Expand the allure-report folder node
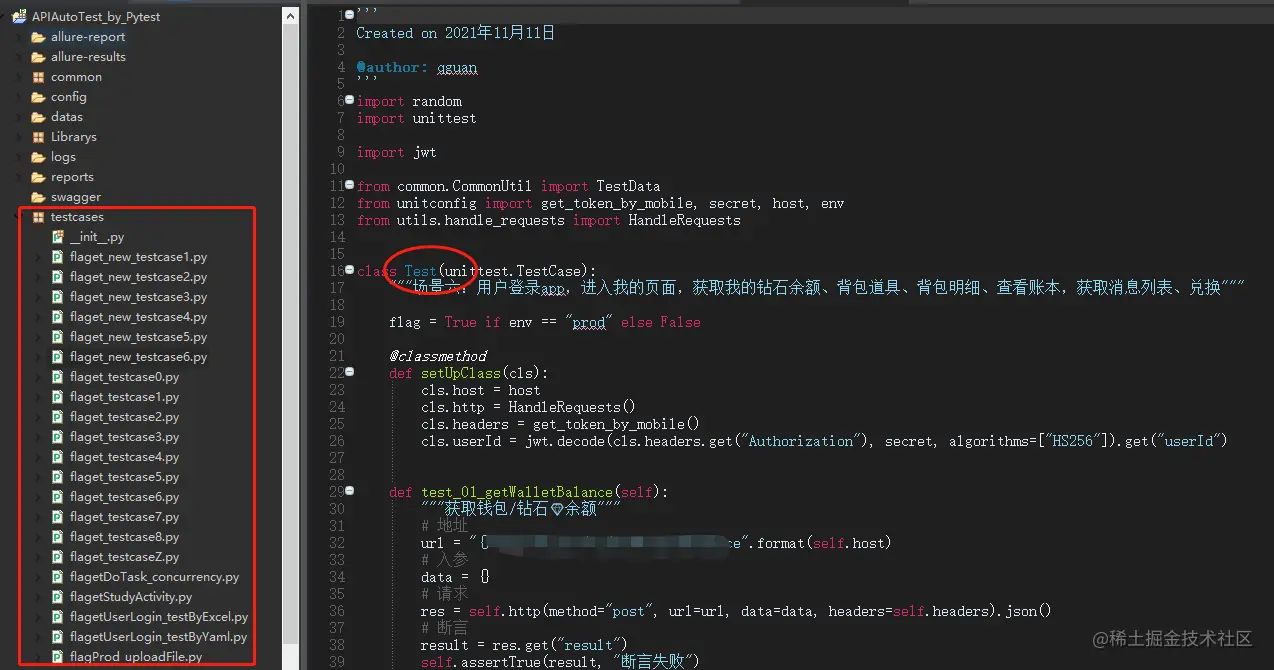This screenshot has height=670, width=1274. click(x=19, y=37)
